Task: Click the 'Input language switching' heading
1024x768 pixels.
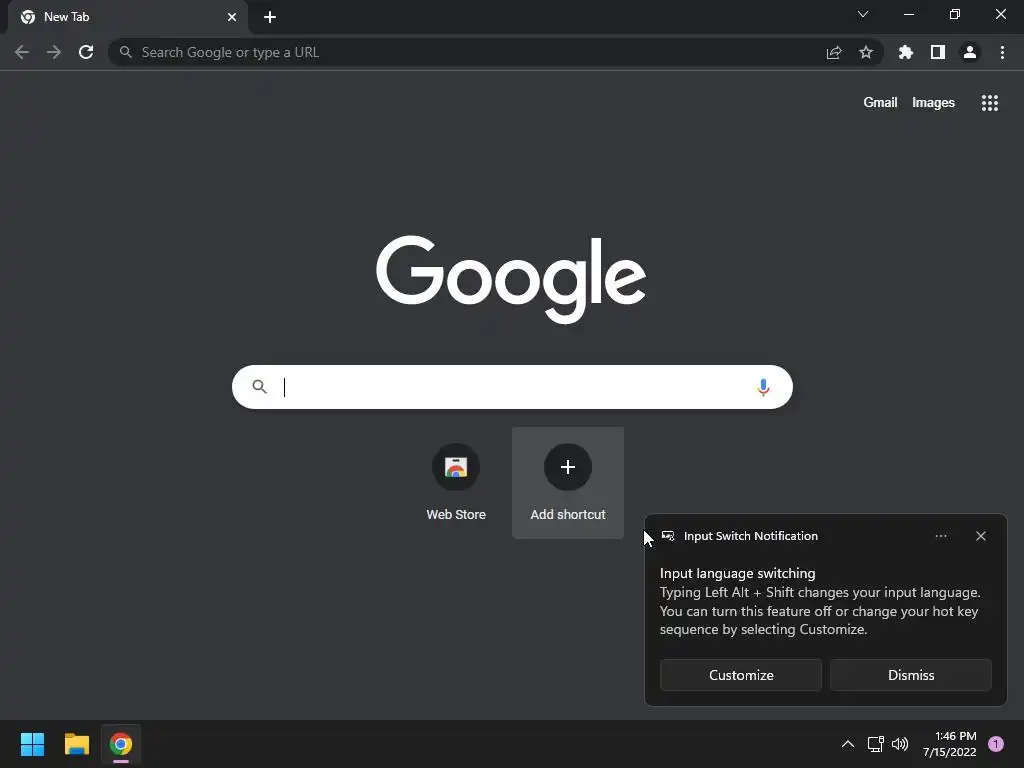Action: (x=737, y=573)
